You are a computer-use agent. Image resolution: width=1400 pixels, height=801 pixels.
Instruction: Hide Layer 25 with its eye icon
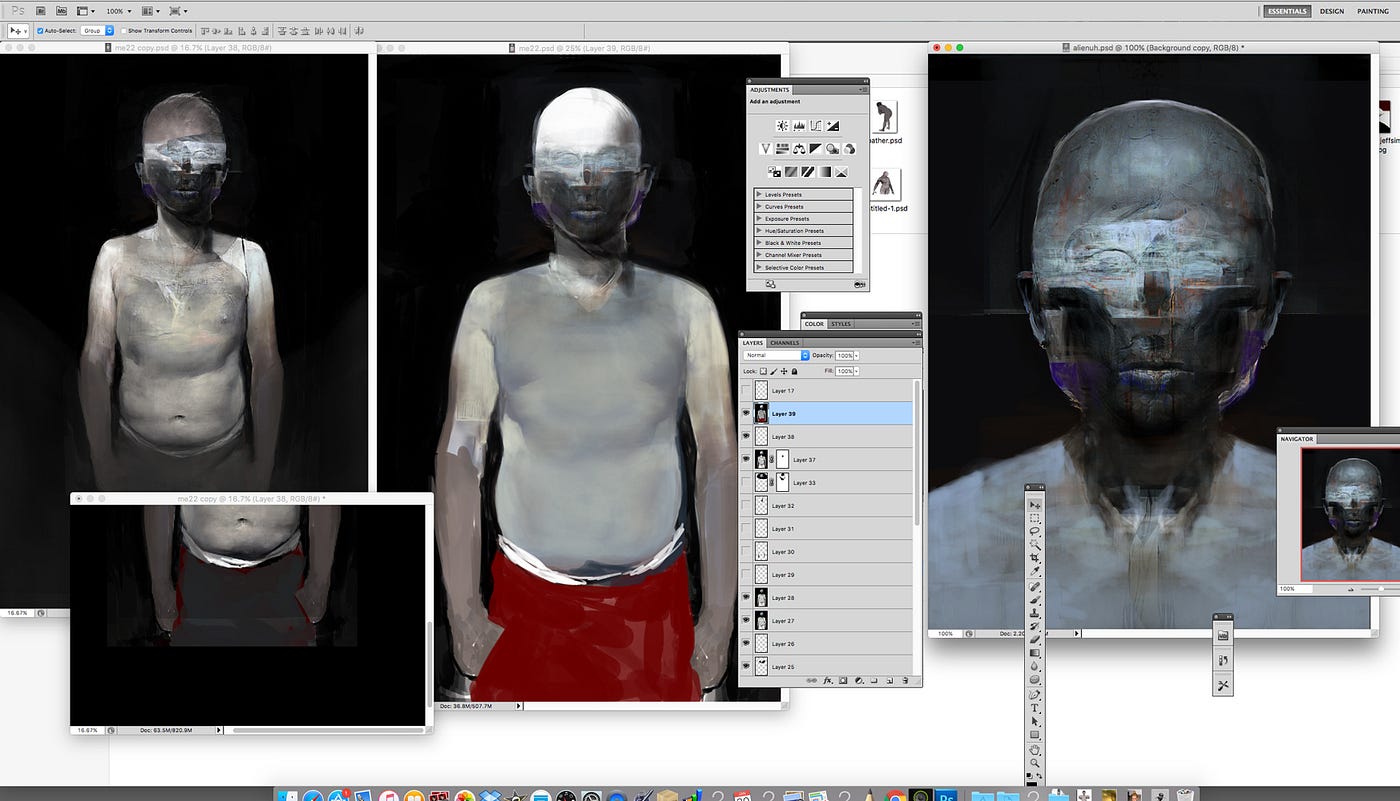[x=746, y=667]
